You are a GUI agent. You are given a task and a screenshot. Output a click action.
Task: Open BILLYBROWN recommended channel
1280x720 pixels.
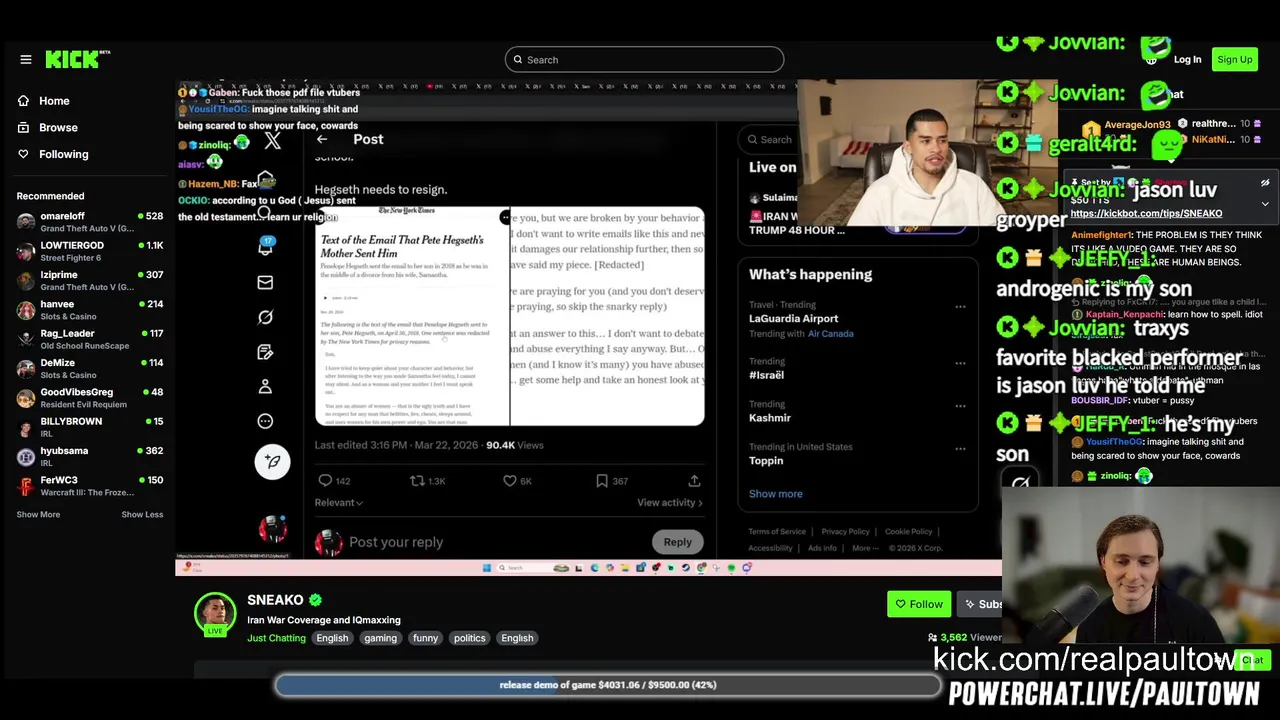90,427
